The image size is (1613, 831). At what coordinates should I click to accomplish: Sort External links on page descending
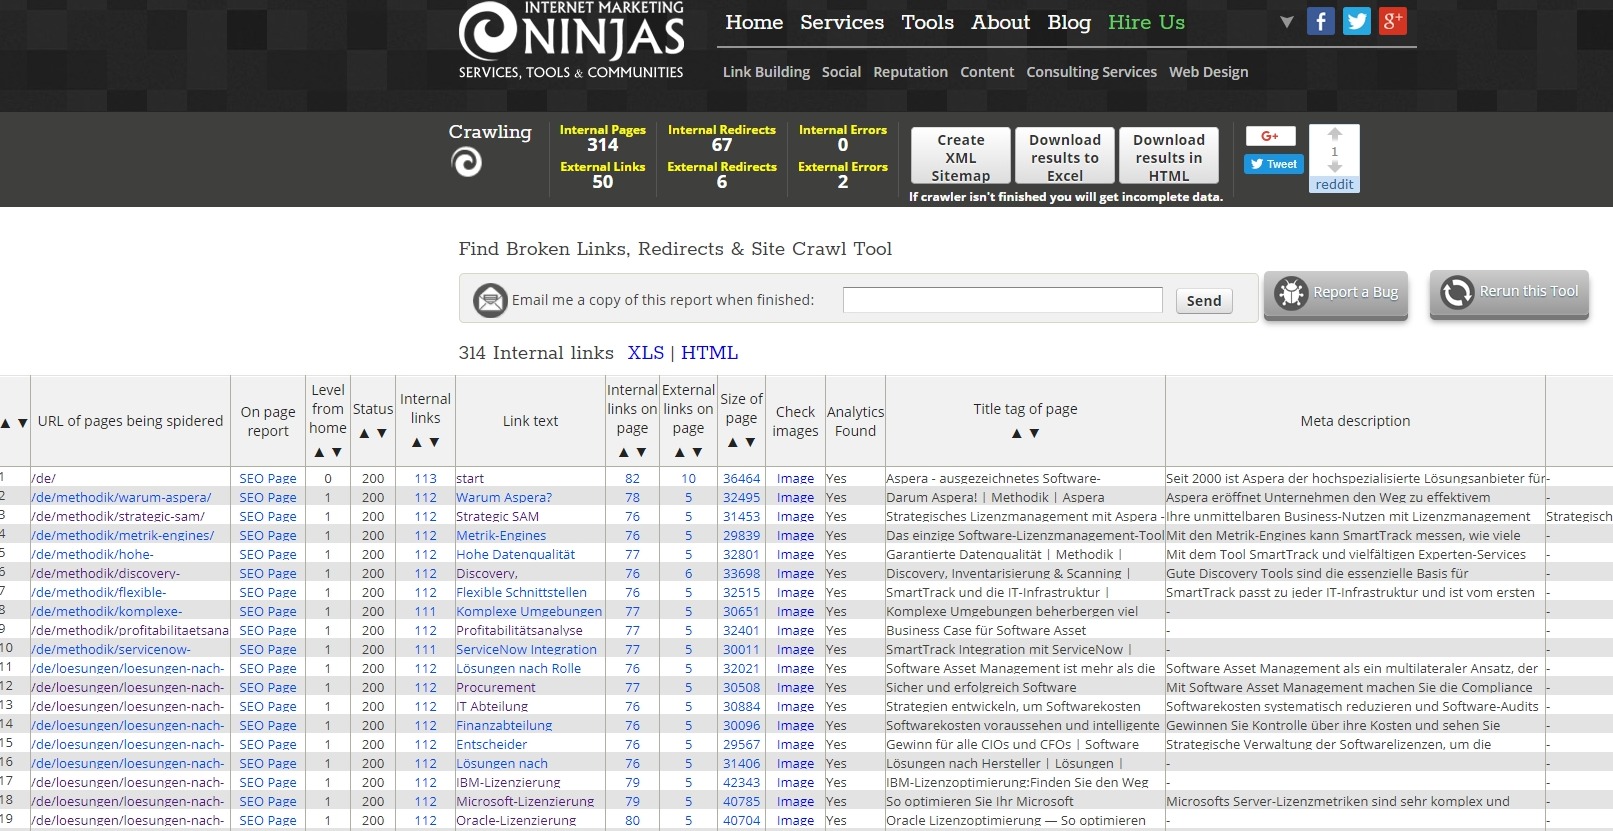pos(697,452)
